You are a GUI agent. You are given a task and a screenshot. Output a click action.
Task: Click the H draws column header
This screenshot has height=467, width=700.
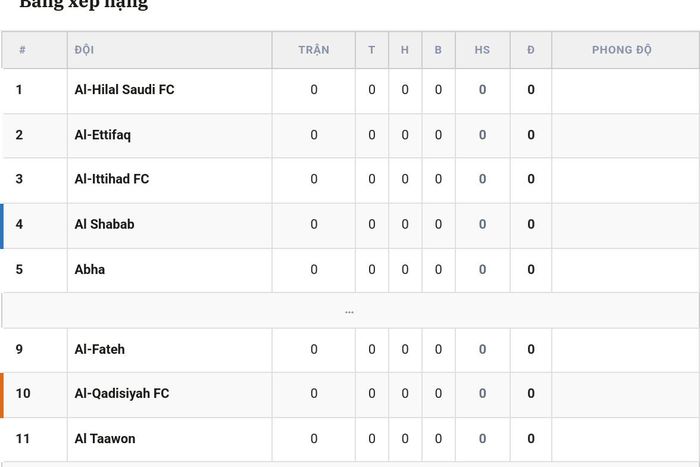point(405,50)
